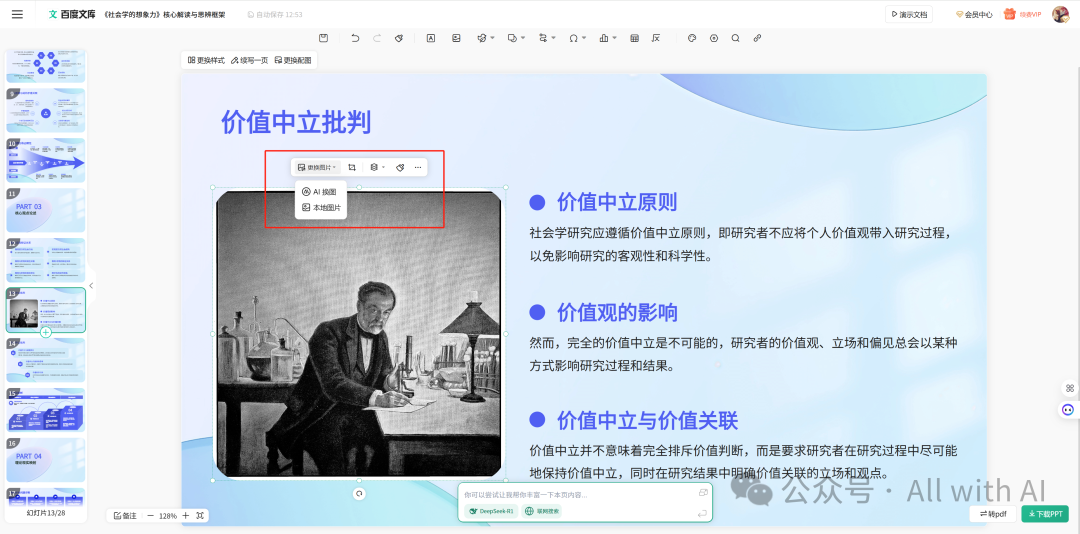Click the 演示文档 present button
The image size is (1080, 534).
point(908,14)
